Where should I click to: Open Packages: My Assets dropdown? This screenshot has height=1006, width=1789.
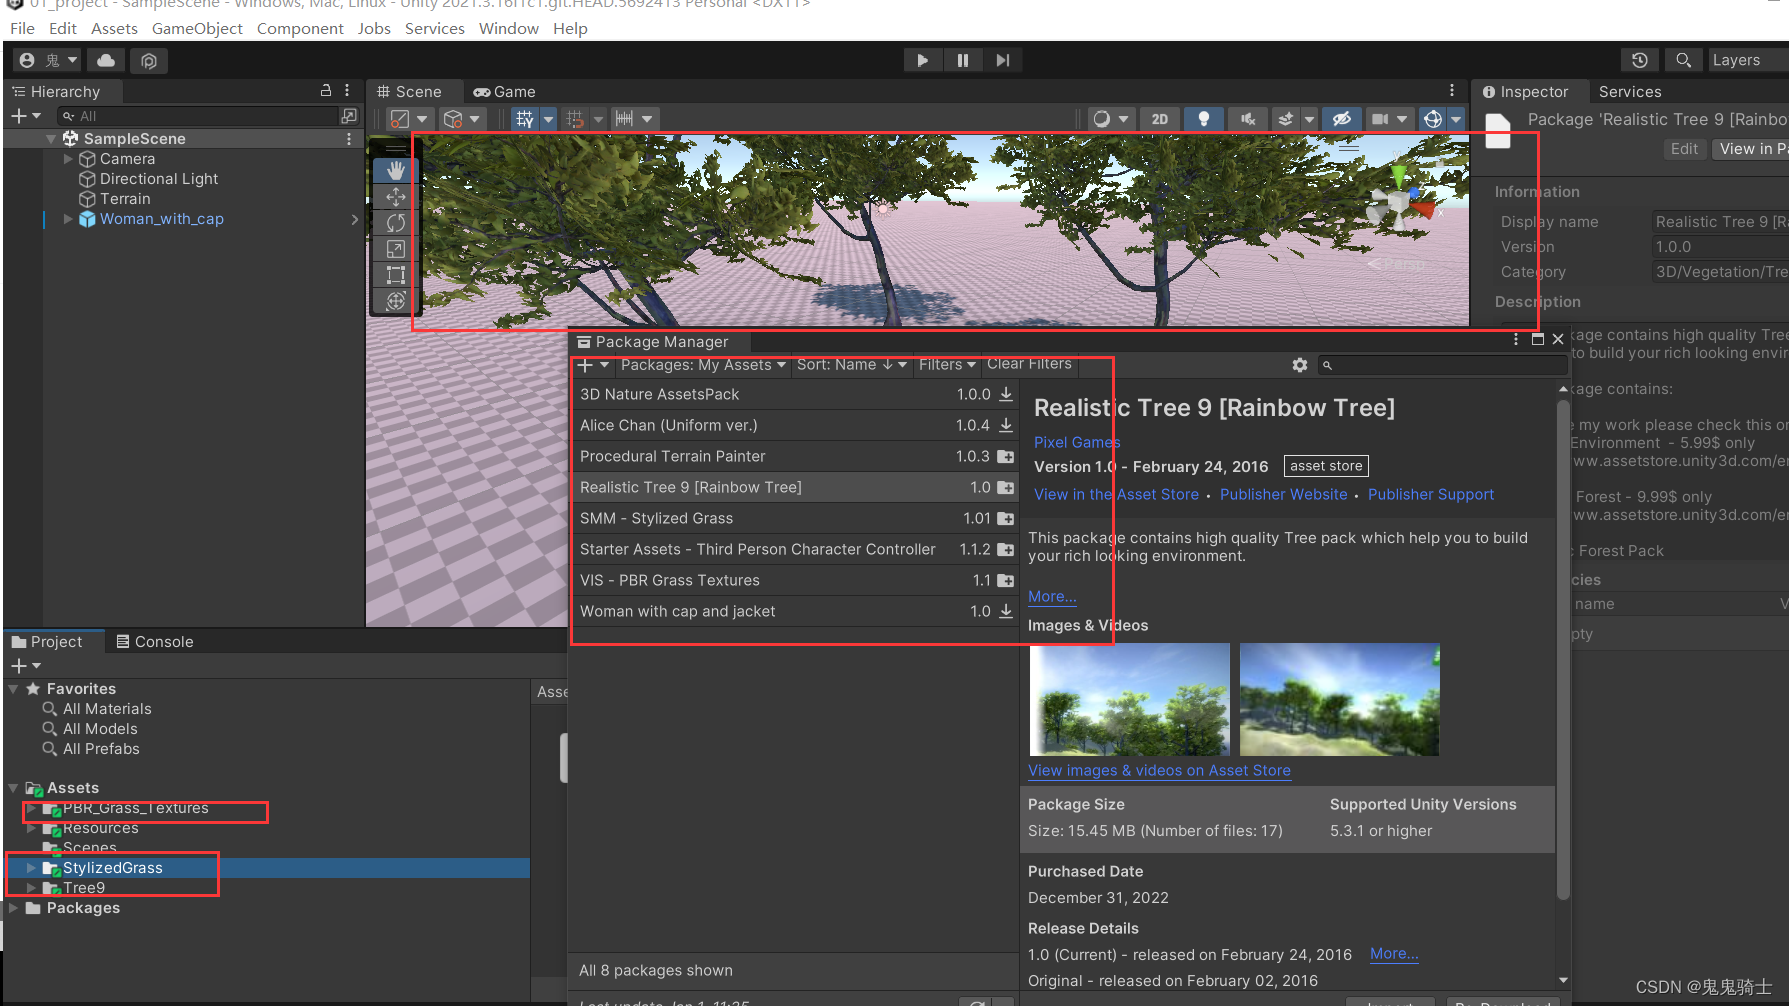(704, 364)
